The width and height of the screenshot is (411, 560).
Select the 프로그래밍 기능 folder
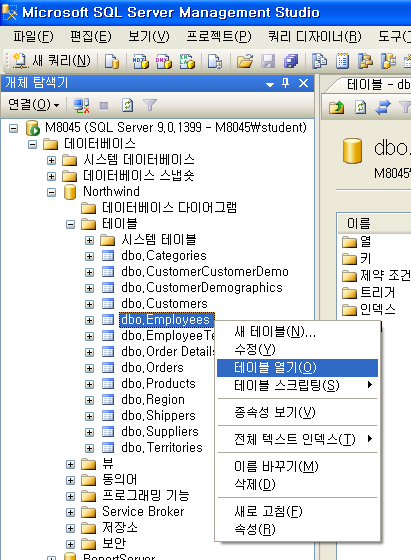click(146, 496)
